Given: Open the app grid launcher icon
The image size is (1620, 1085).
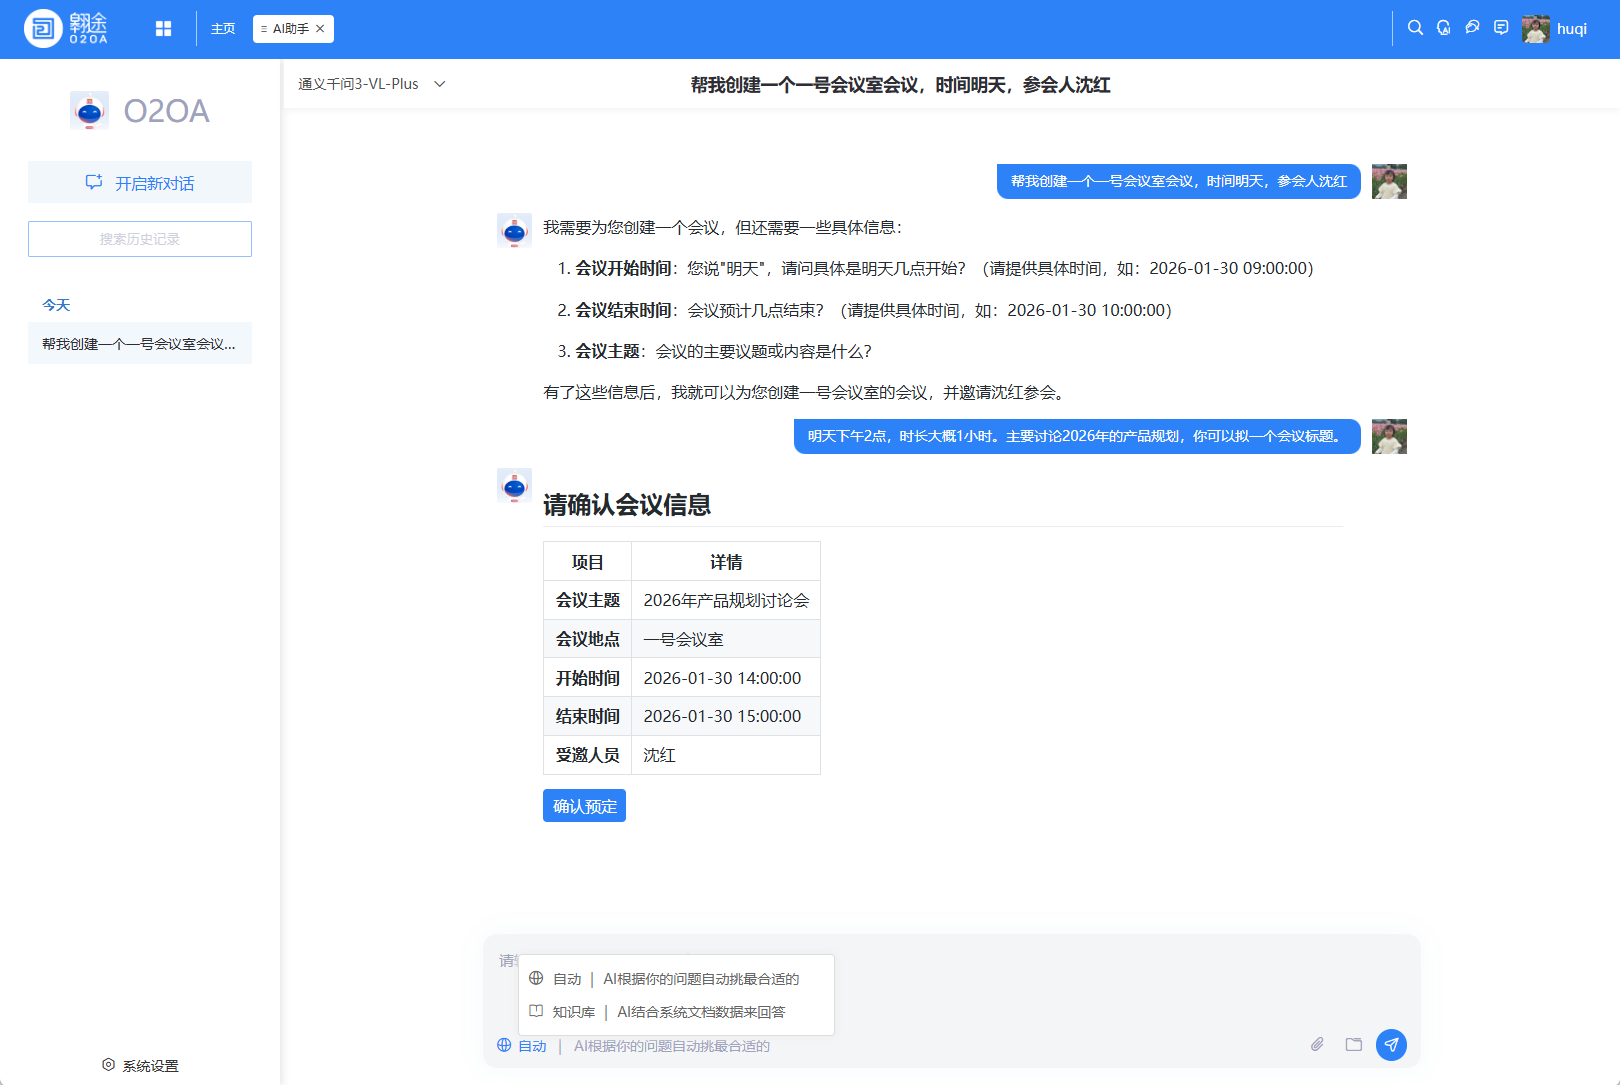Looking at the screenshot, I should [164, 29].
